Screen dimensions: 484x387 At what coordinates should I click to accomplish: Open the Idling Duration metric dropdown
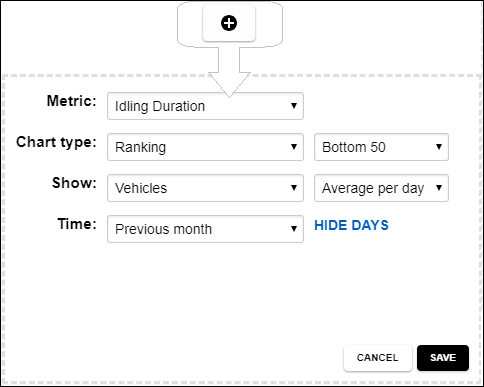pyautogui.click(x=205, y=106)
